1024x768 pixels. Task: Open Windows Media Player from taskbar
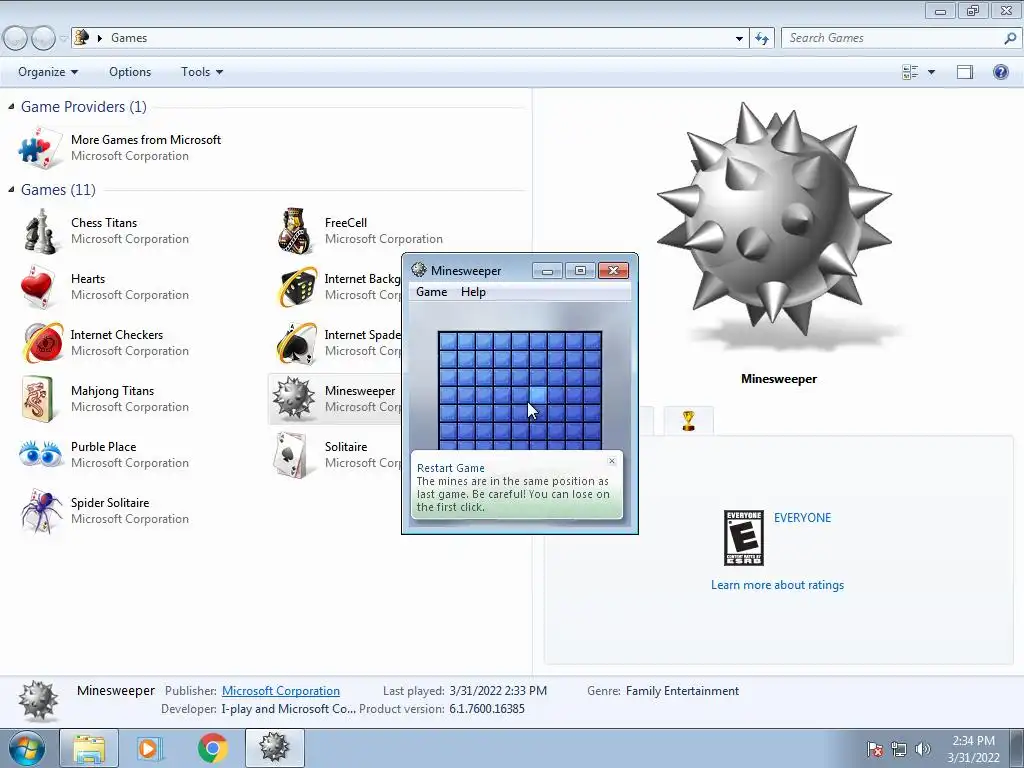(x=149, y=748)
